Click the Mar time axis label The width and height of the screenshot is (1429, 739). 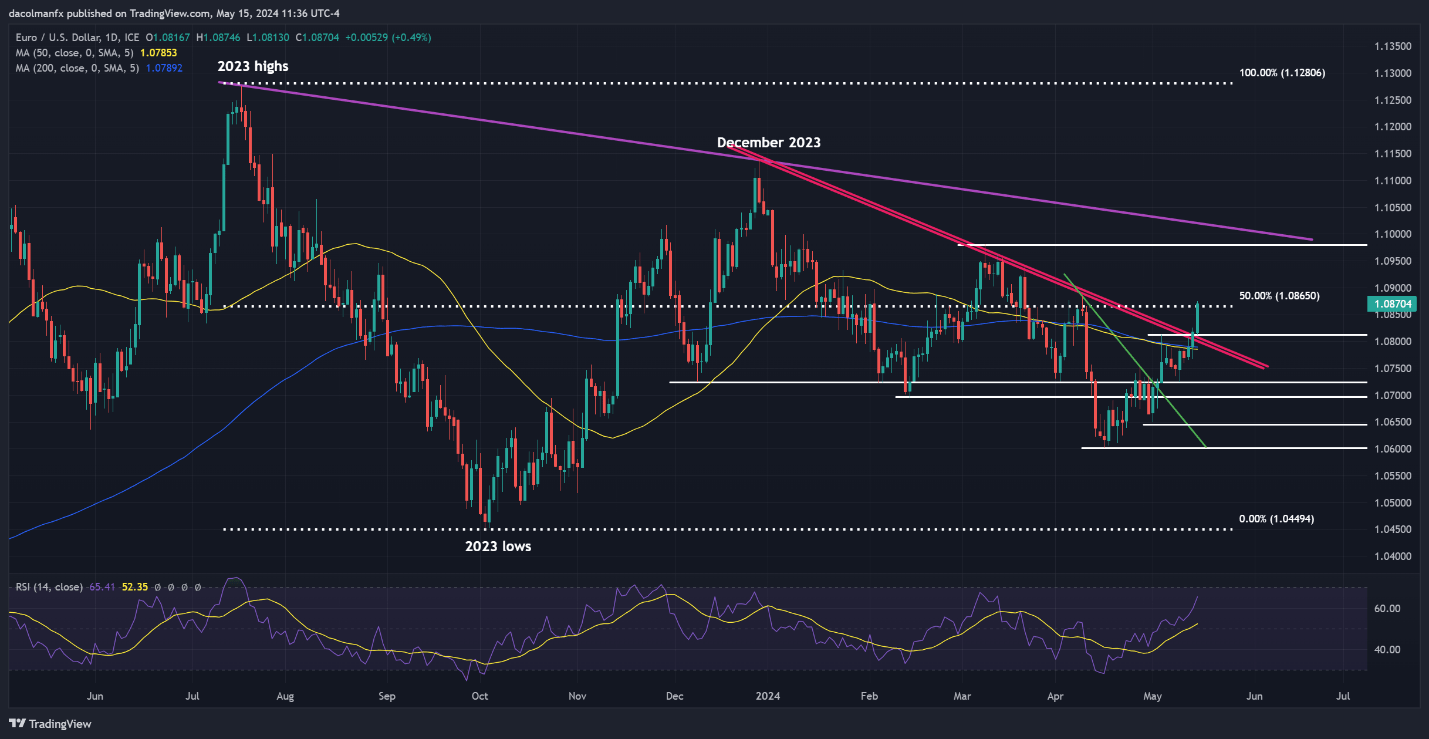point(963,694)
